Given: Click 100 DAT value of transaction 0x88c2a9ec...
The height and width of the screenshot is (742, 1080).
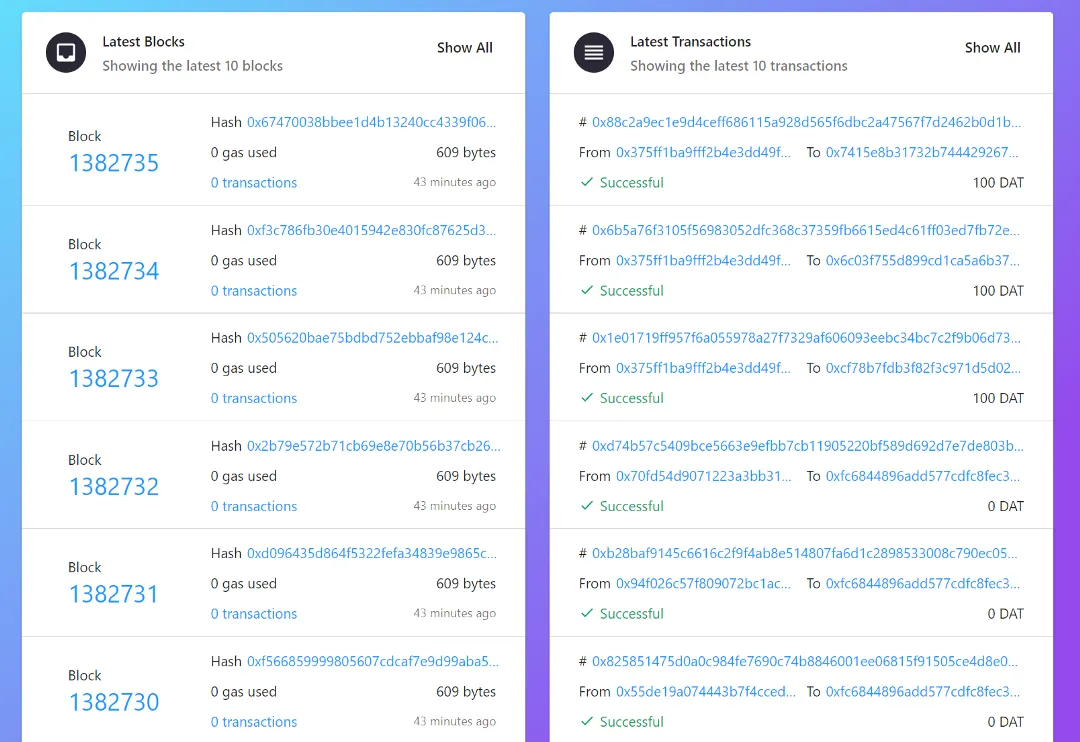Looking at the screenshot, I should pos(998,183).
